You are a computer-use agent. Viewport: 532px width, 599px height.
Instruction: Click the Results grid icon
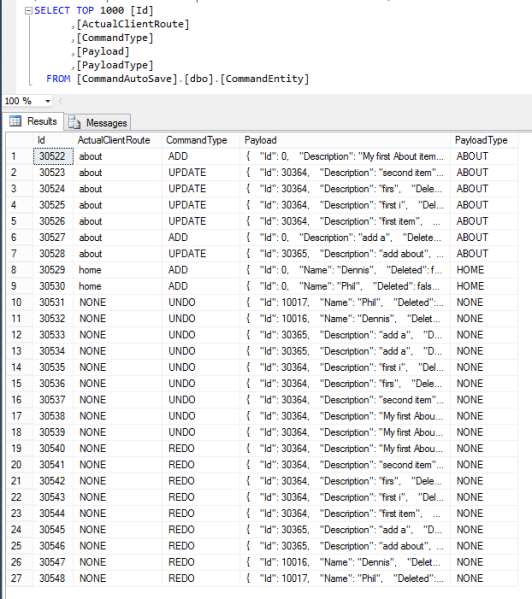[15, 121]
